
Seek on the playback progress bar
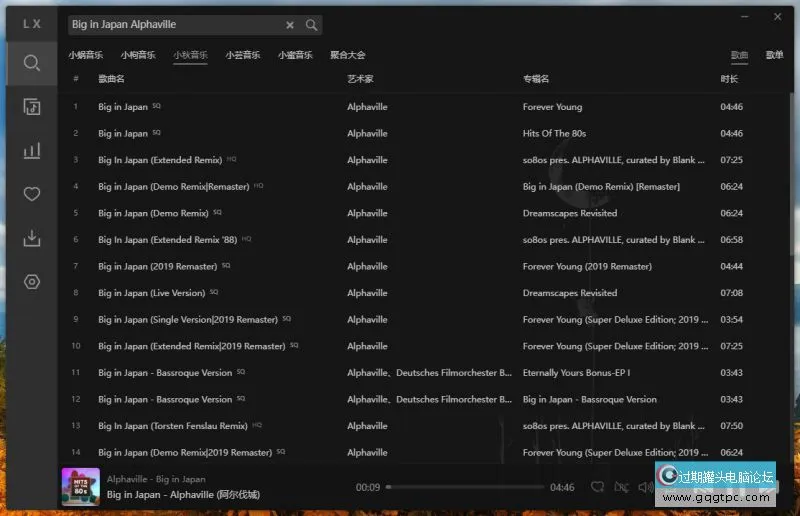pyautogui.click(x=465, y=487)
